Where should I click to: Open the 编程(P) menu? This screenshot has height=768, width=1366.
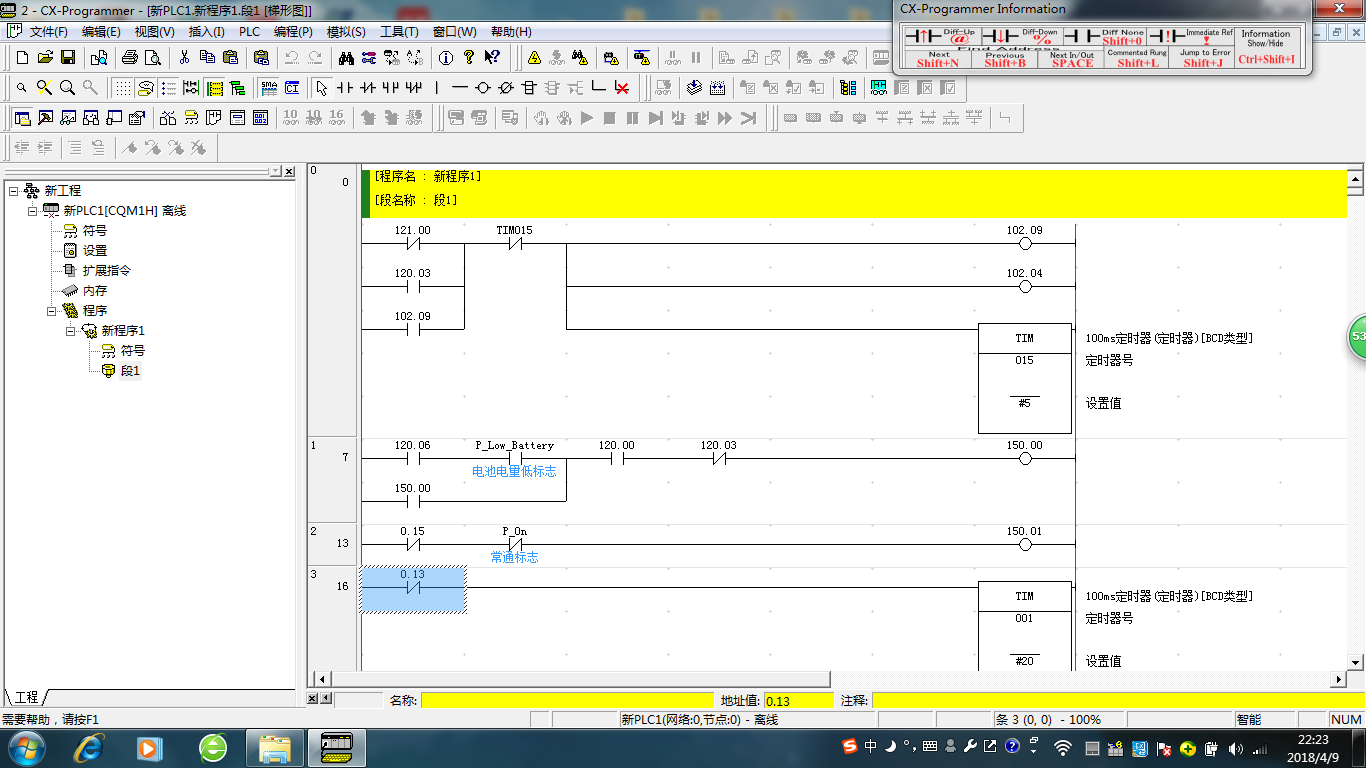(x=293, y=32)
